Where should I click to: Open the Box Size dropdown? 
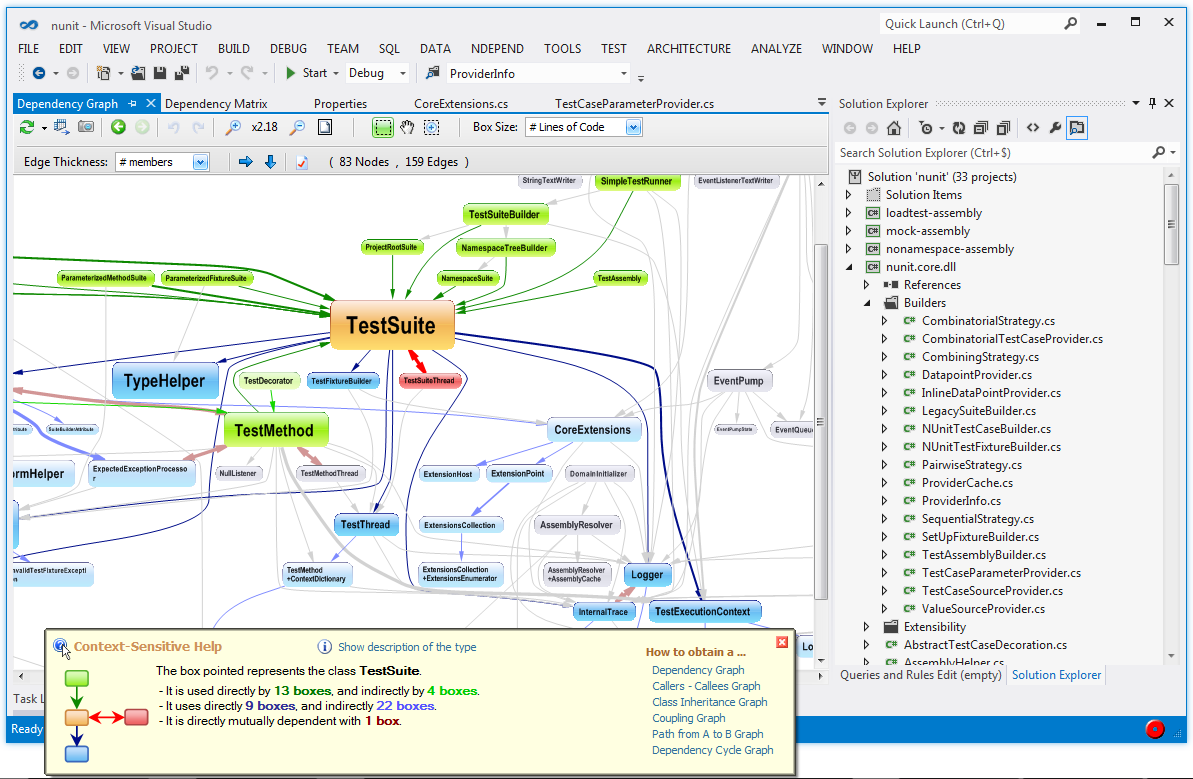point(633,127)
